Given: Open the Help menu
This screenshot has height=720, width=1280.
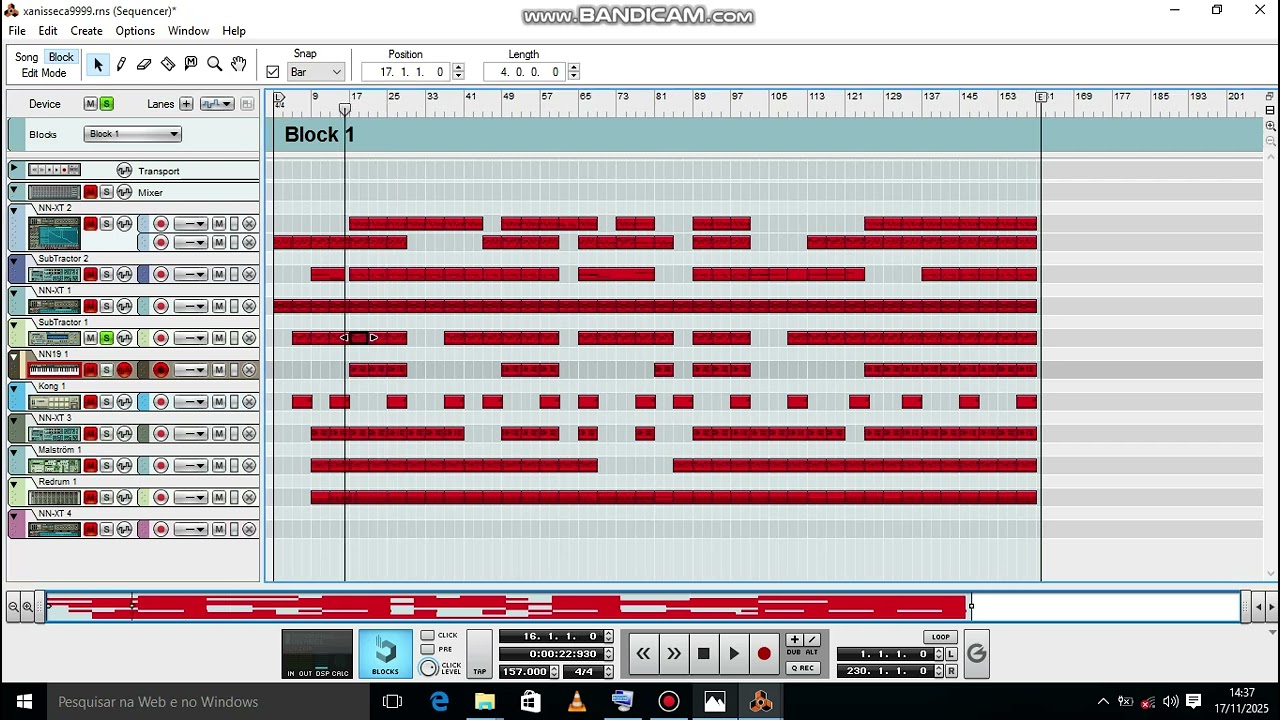Looking at the screenshot, I should (x=234, y=31).
